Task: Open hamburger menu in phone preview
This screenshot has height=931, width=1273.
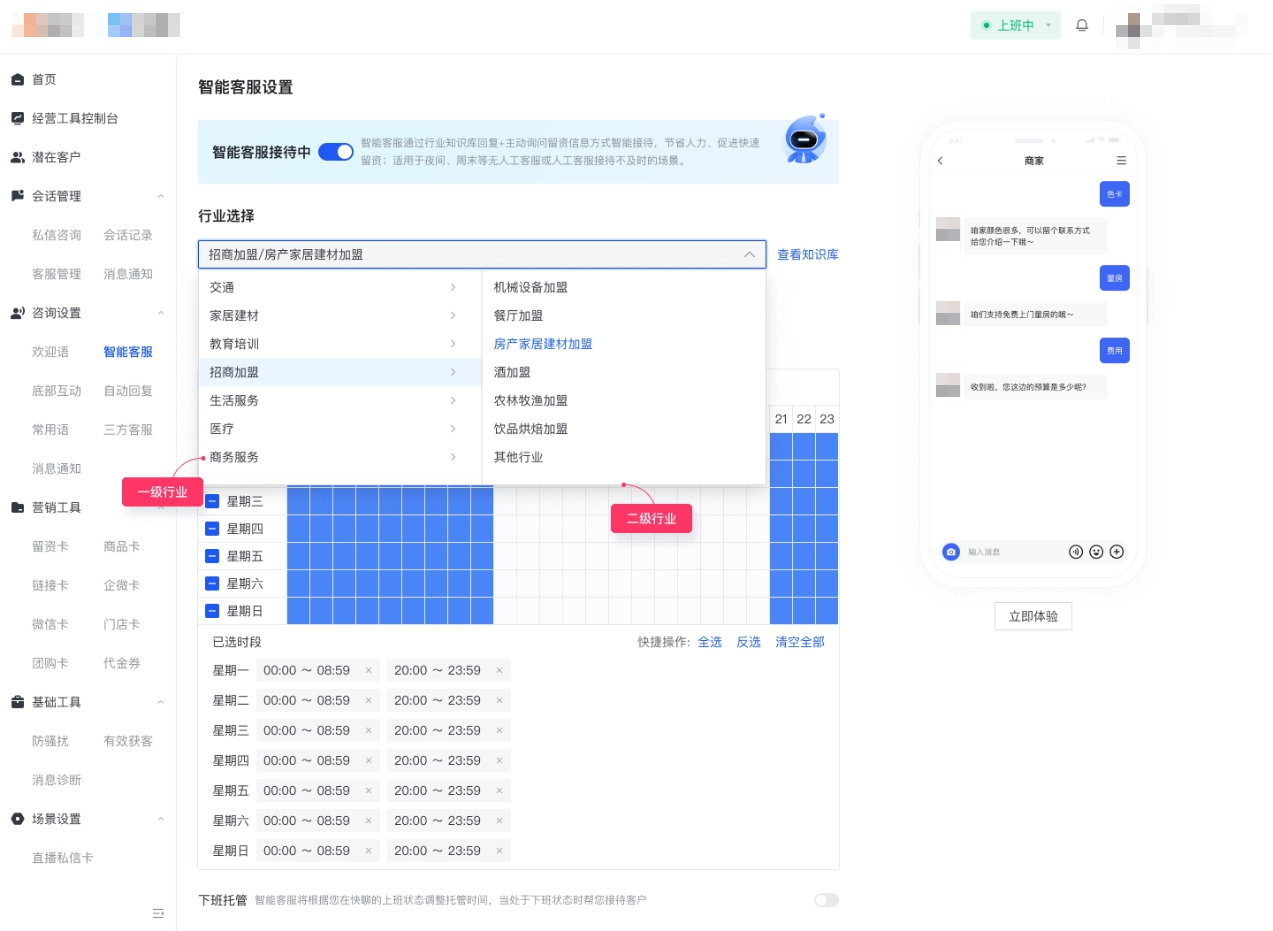Action: click(x=1121, y=161)
